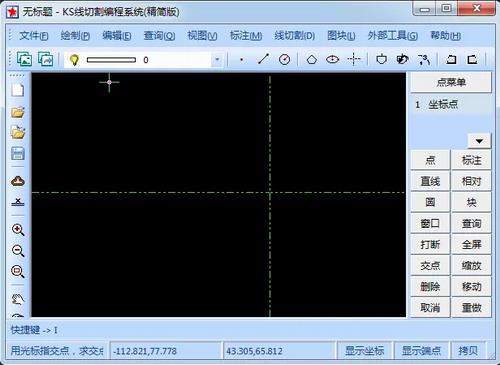Click the line style sample bar

(x=111, y=60)
